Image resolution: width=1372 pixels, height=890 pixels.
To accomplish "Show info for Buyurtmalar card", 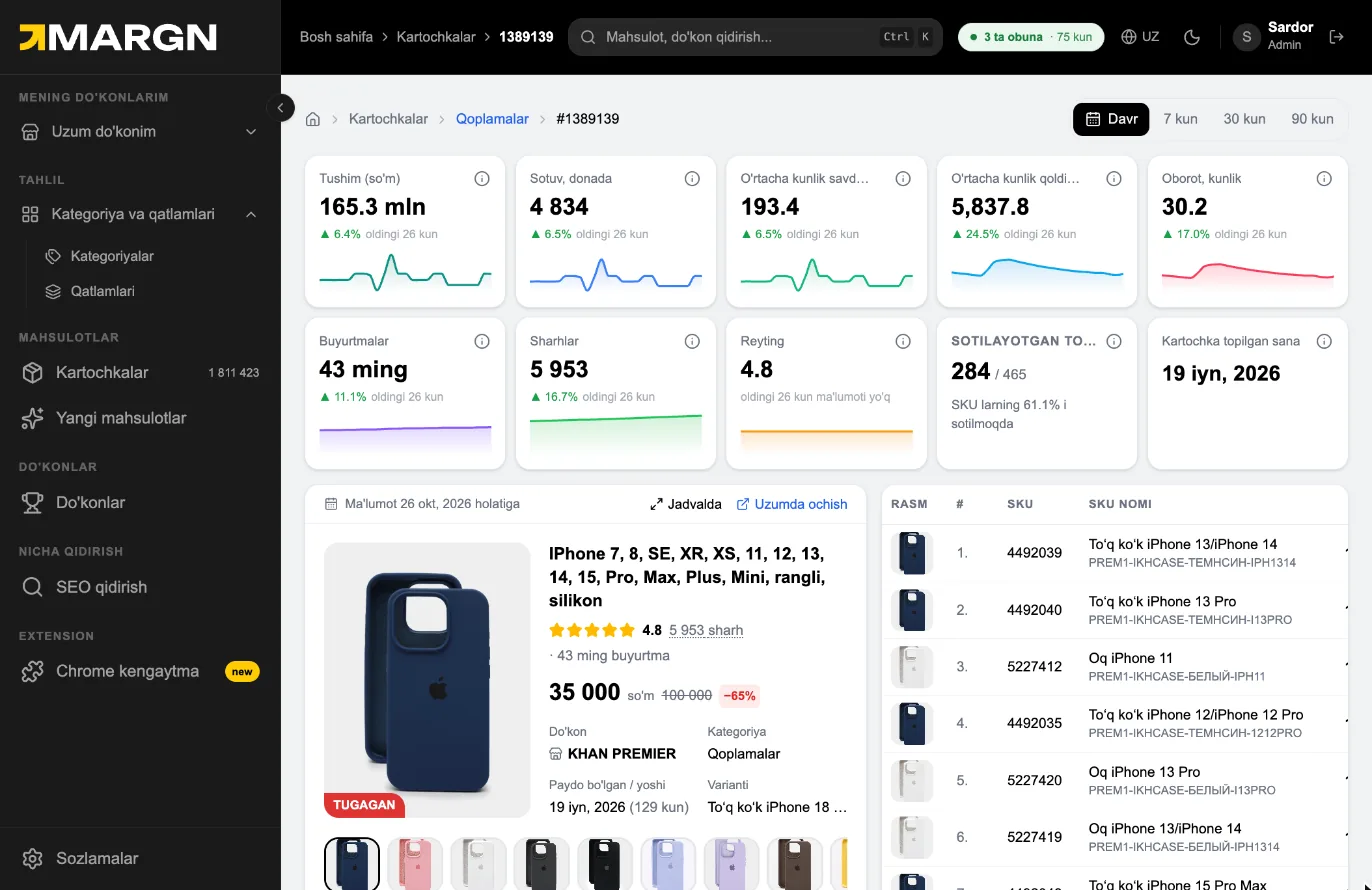I will click(481, 342).
